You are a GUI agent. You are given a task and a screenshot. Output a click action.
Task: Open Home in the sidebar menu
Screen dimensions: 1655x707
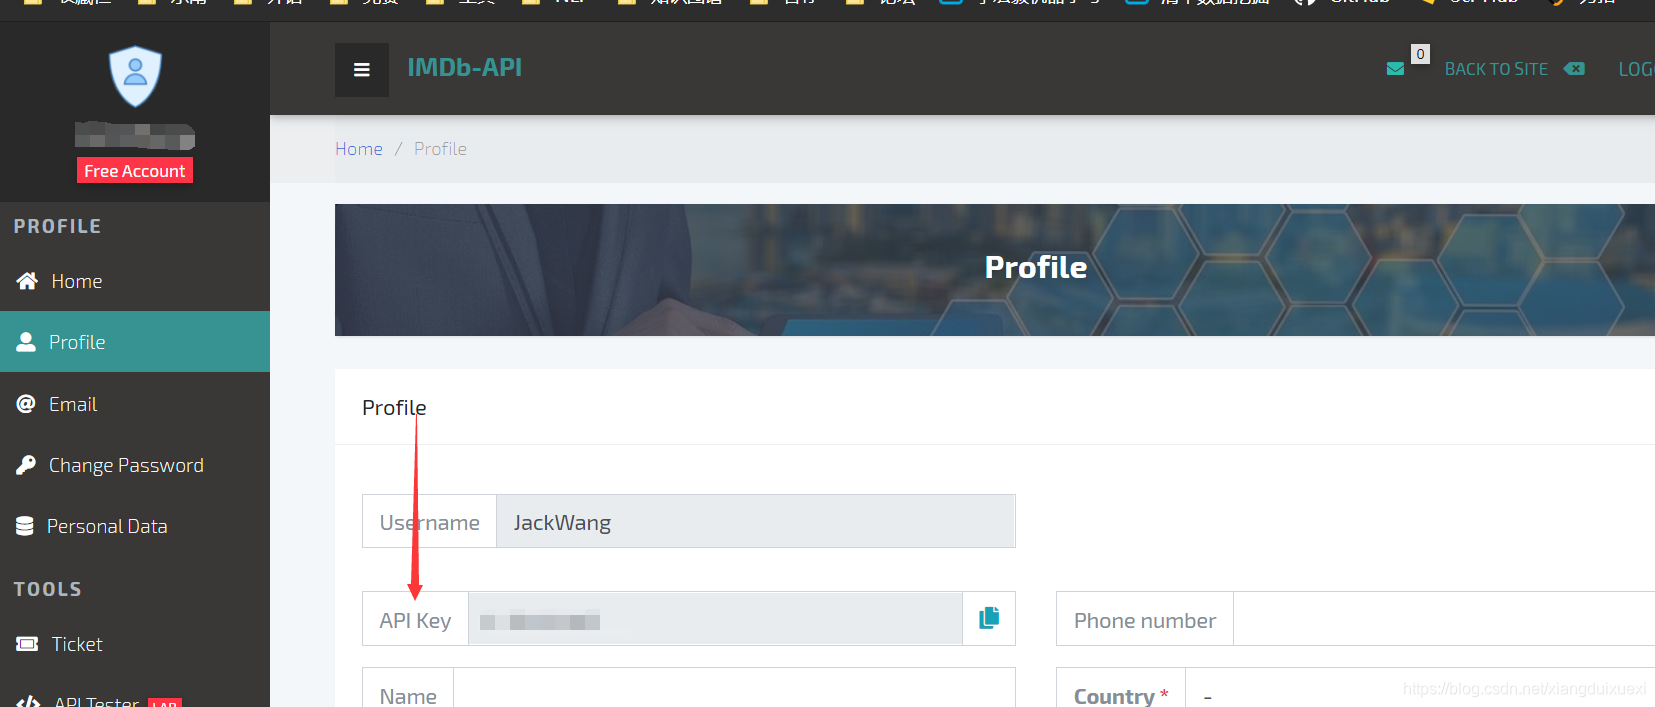[135, 281]
